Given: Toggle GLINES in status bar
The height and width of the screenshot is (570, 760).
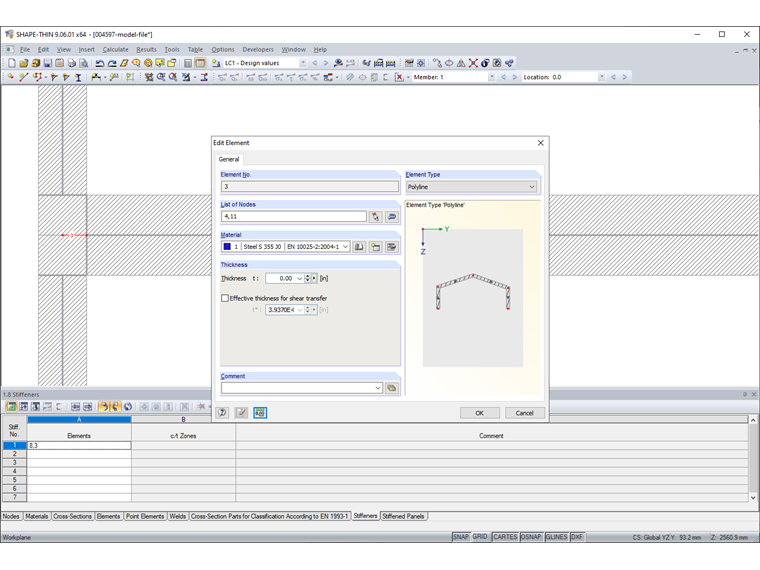Looking at the screenshot, I should click(x=556, y=537).
